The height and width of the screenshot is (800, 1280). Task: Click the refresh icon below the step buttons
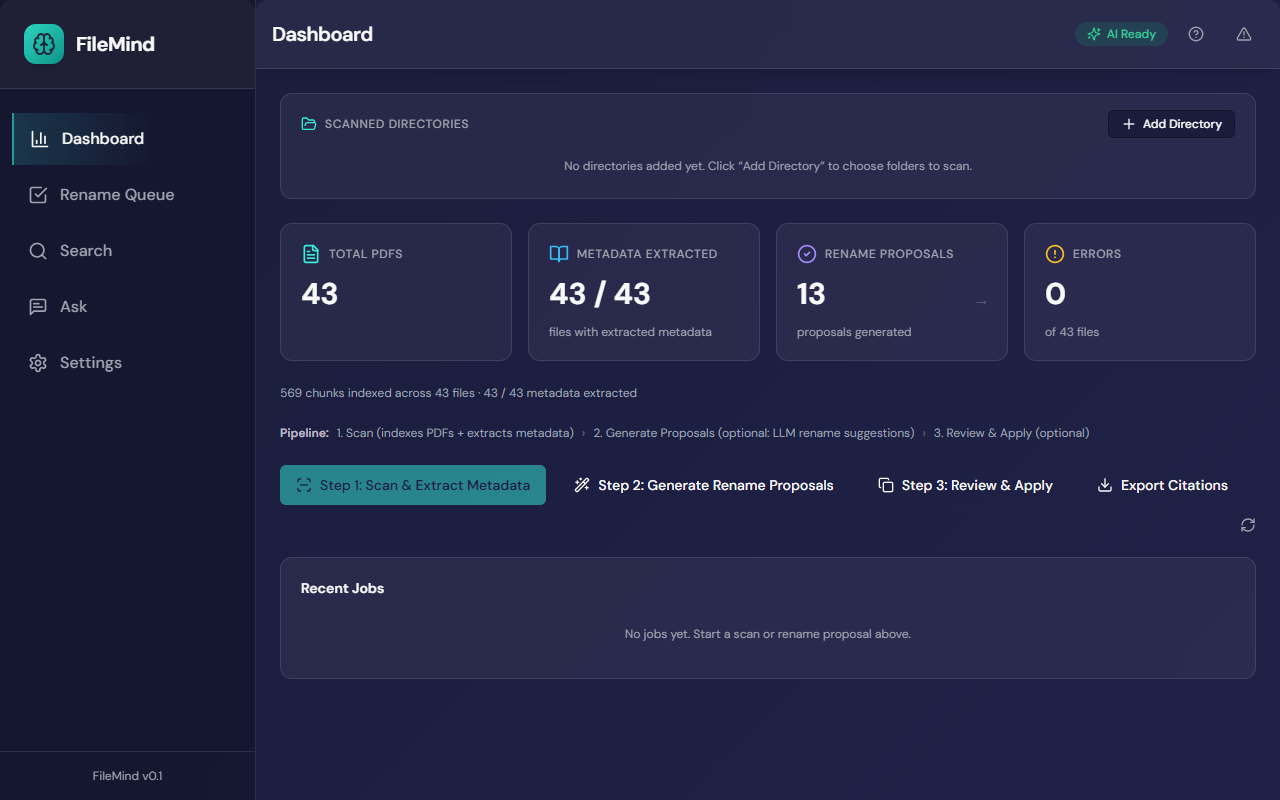(x=1247, y=524)
